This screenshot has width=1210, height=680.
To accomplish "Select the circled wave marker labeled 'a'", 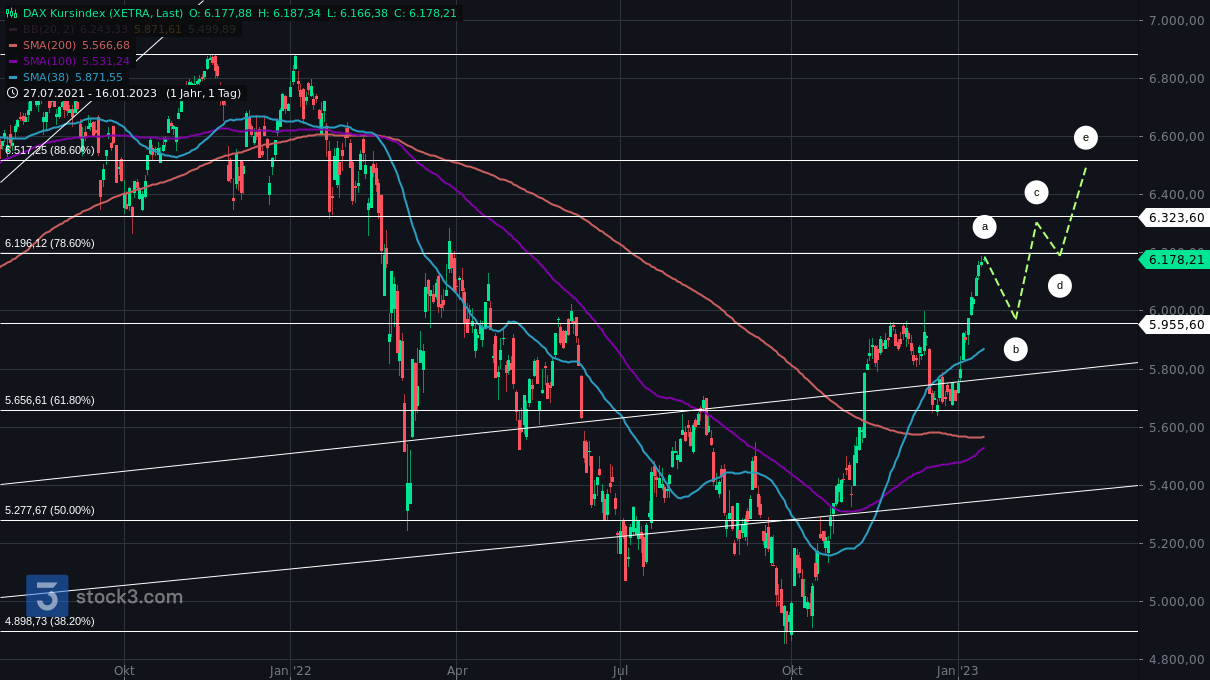I will [x=985, y=227].
